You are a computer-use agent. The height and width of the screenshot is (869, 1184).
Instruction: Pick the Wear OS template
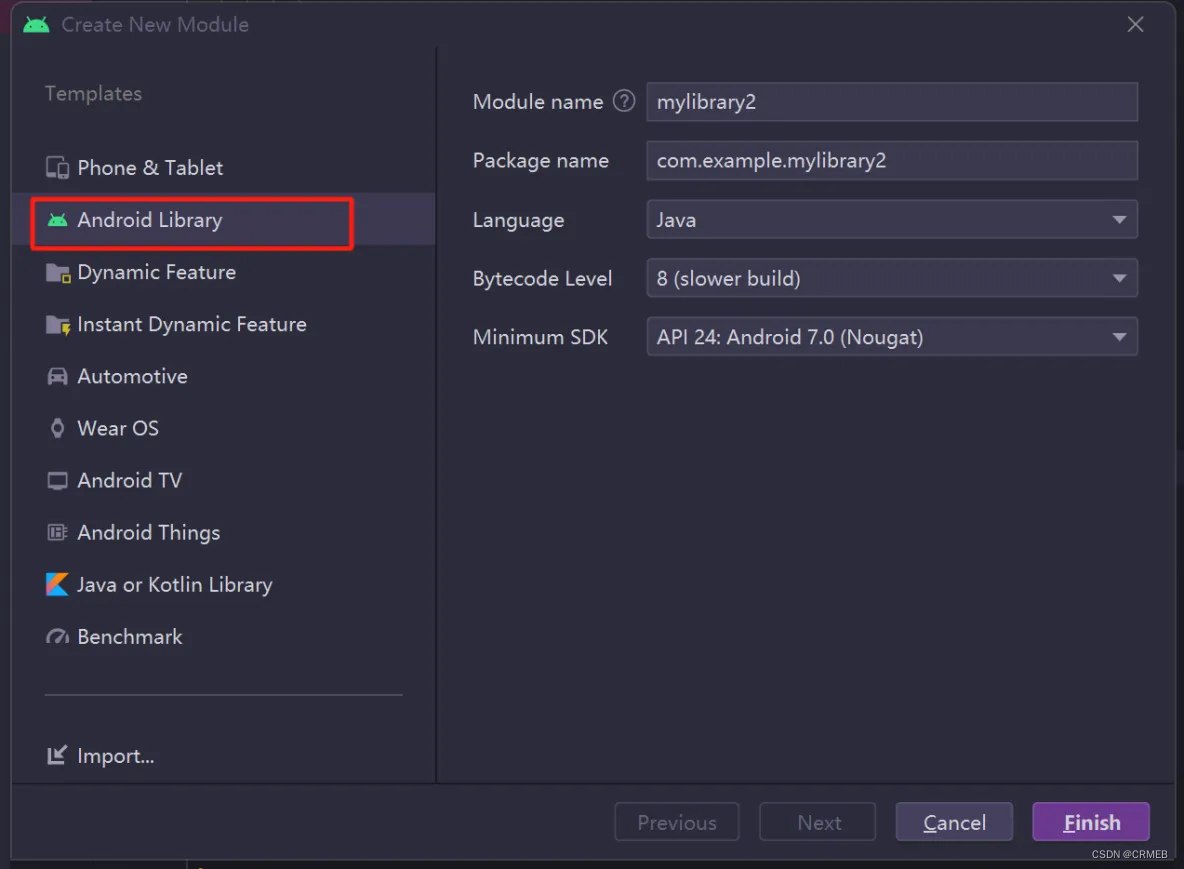pyautogui.click(x=224, y=428)
